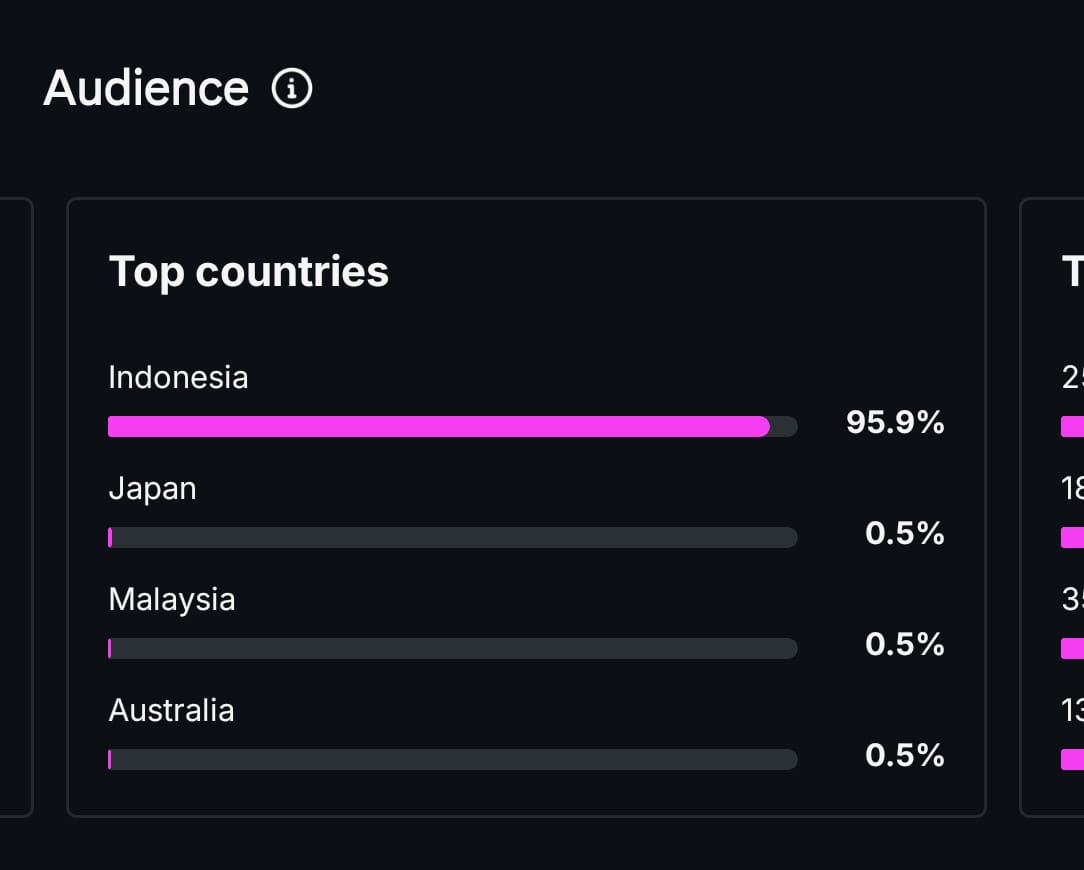
Task: Click the cut-off title of the right-hand card
Action: point(1073,271)
